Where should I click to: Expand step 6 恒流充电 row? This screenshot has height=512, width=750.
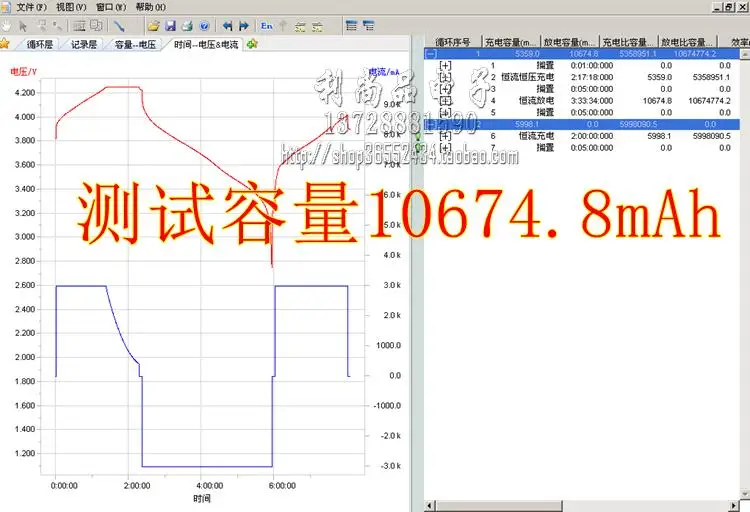[445, 136]
